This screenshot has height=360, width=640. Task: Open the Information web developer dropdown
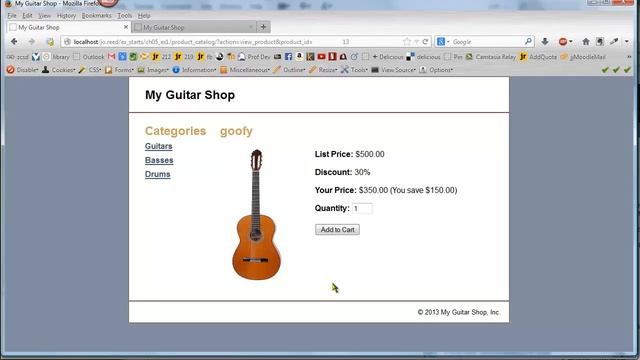(x=194, y=70)
